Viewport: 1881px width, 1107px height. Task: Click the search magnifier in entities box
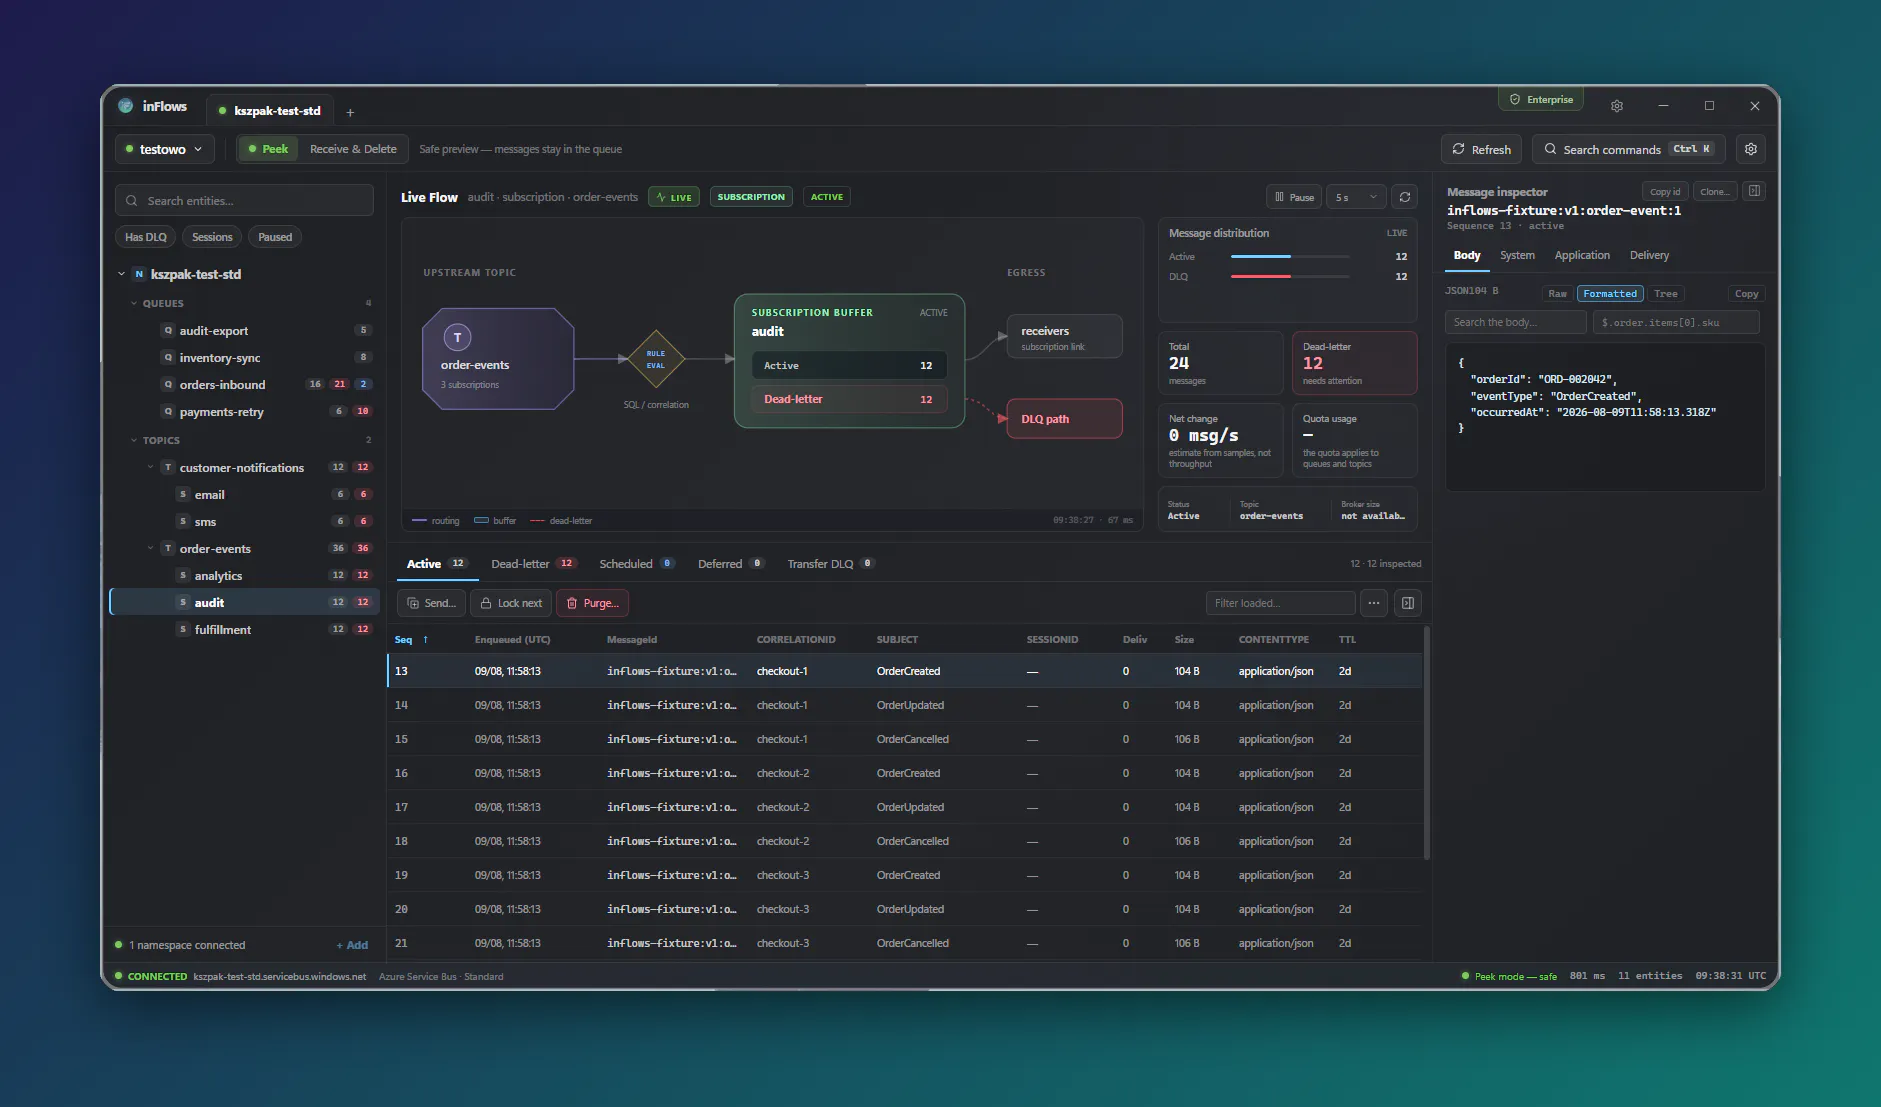click(x=132, y=201)
